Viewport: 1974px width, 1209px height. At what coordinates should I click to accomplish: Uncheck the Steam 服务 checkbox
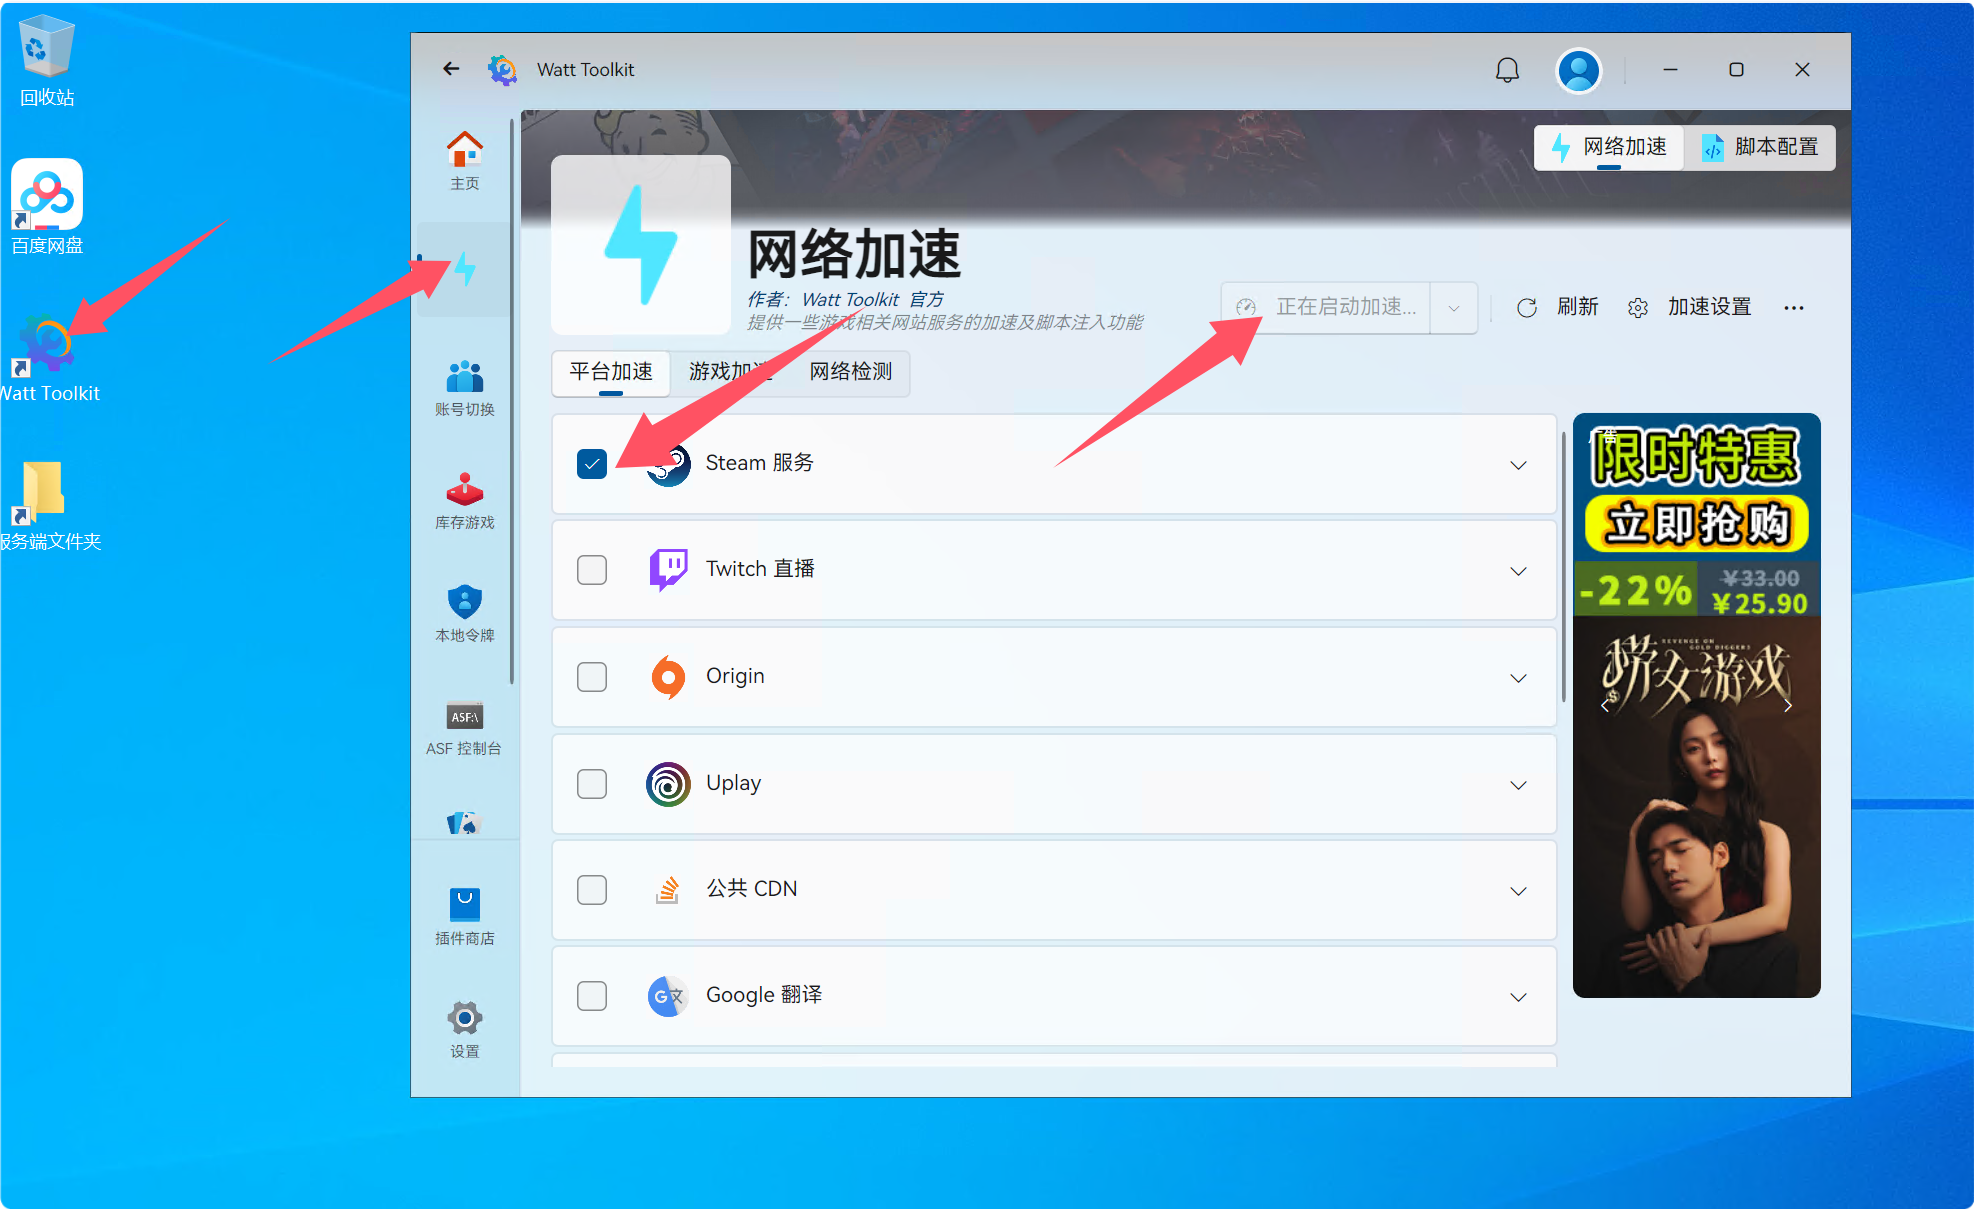592,464
